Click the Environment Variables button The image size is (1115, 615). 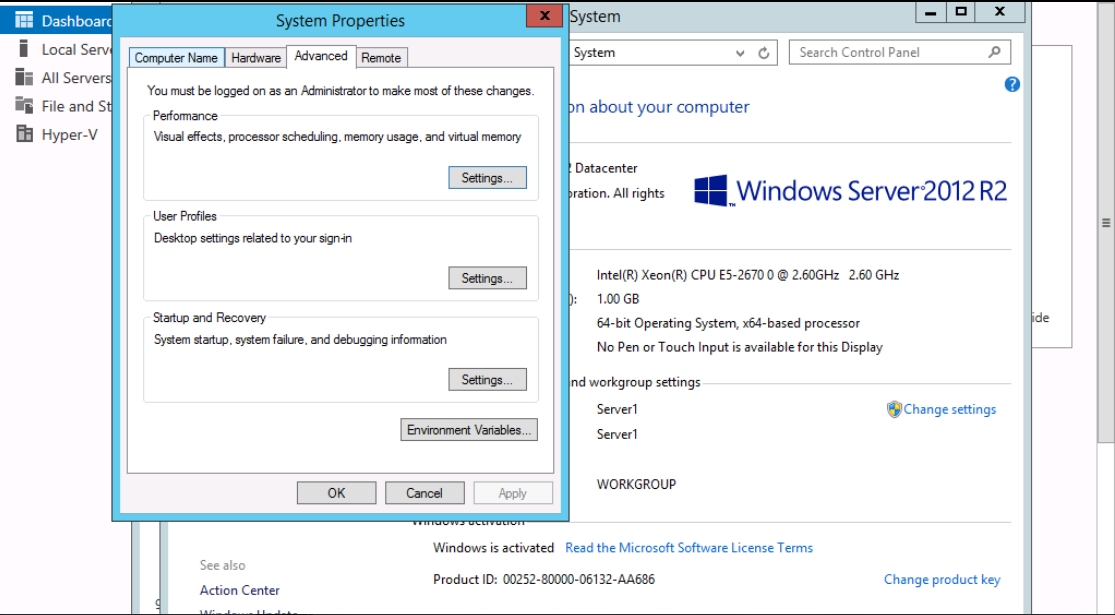(x=469, y=430)
